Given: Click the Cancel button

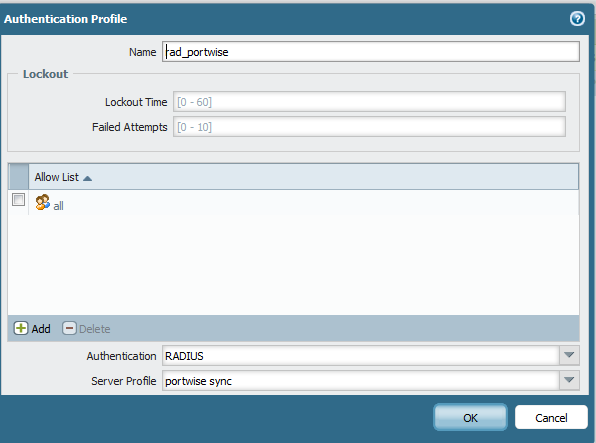Looking at the screenshot, I should pos(551,417).
